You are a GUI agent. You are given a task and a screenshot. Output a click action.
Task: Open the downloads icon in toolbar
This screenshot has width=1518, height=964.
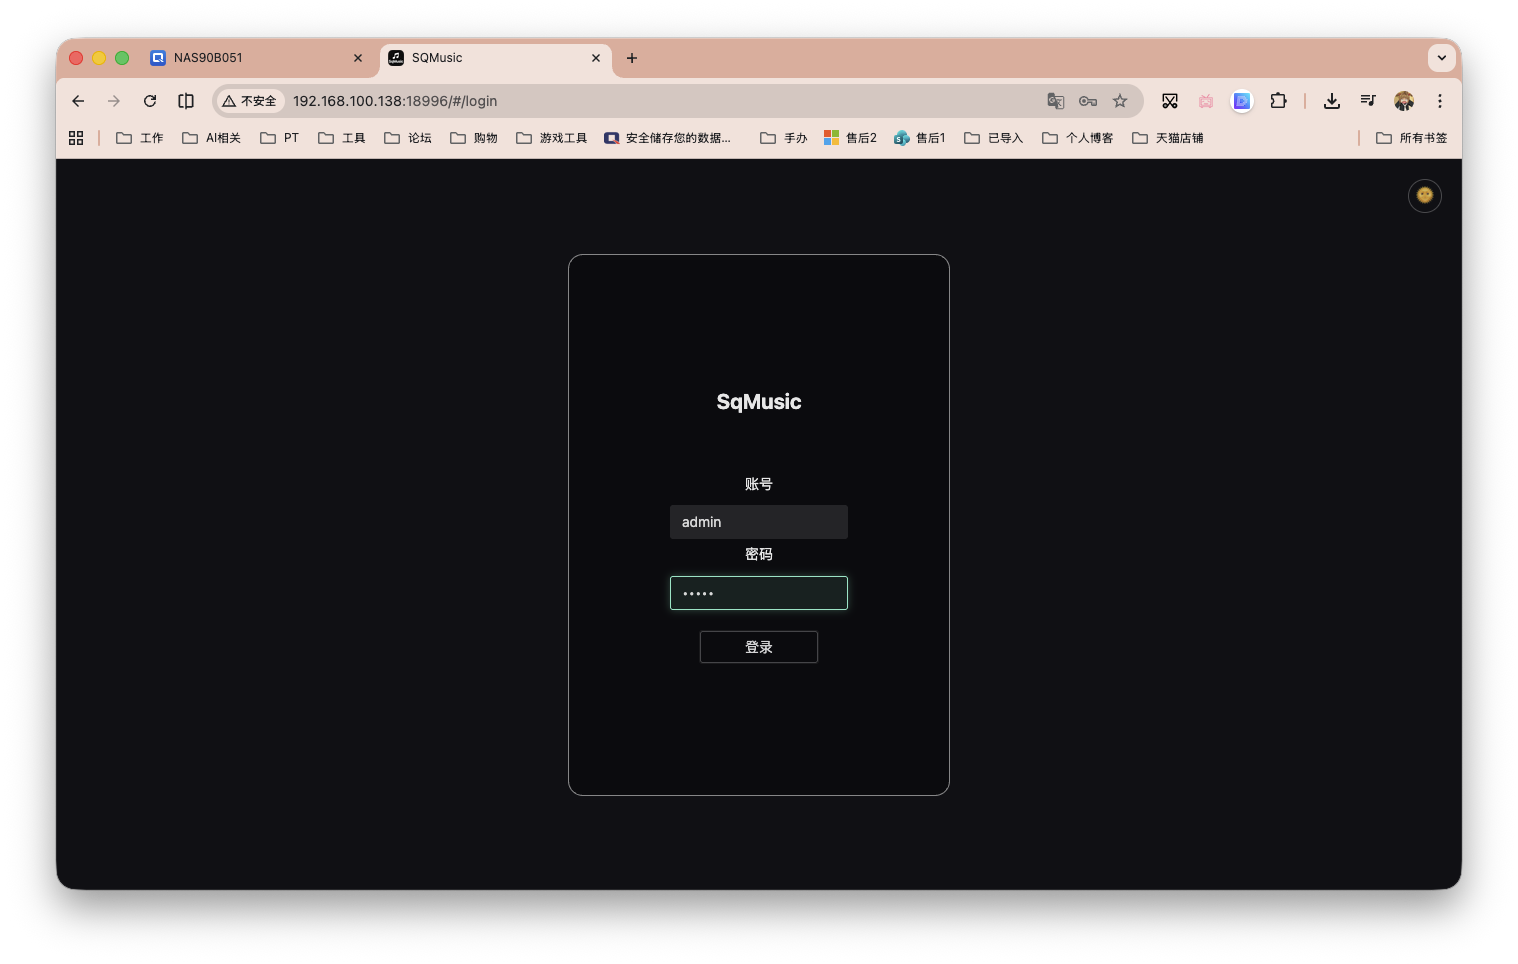pos(1332,101)
